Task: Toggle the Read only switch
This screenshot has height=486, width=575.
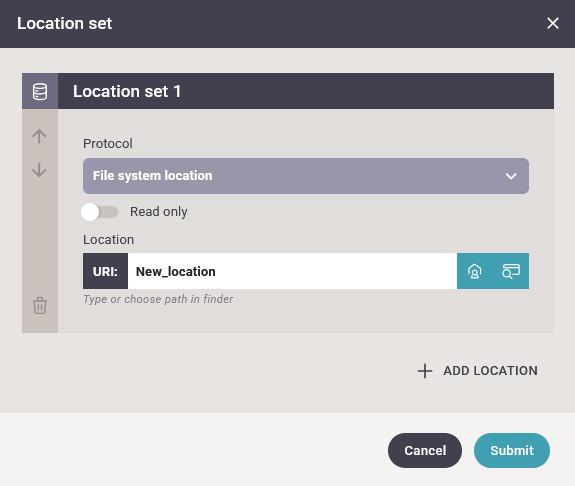Action: click(99, 212)
